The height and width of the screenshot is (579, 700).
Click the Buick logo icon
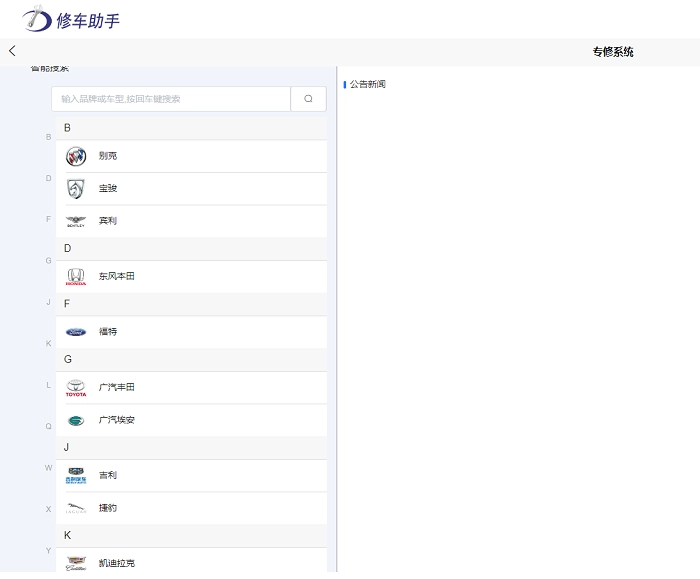[76, 156]
